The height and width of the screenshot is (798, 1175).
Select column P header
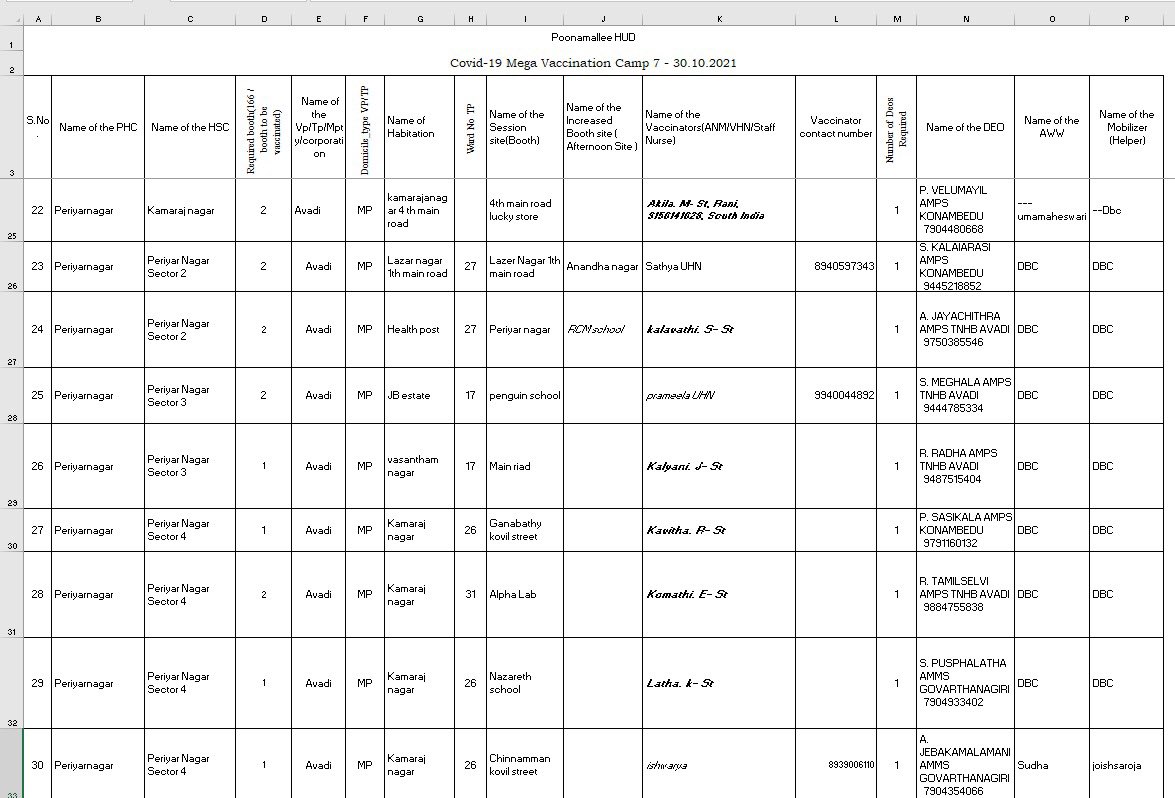[1126, 19]
